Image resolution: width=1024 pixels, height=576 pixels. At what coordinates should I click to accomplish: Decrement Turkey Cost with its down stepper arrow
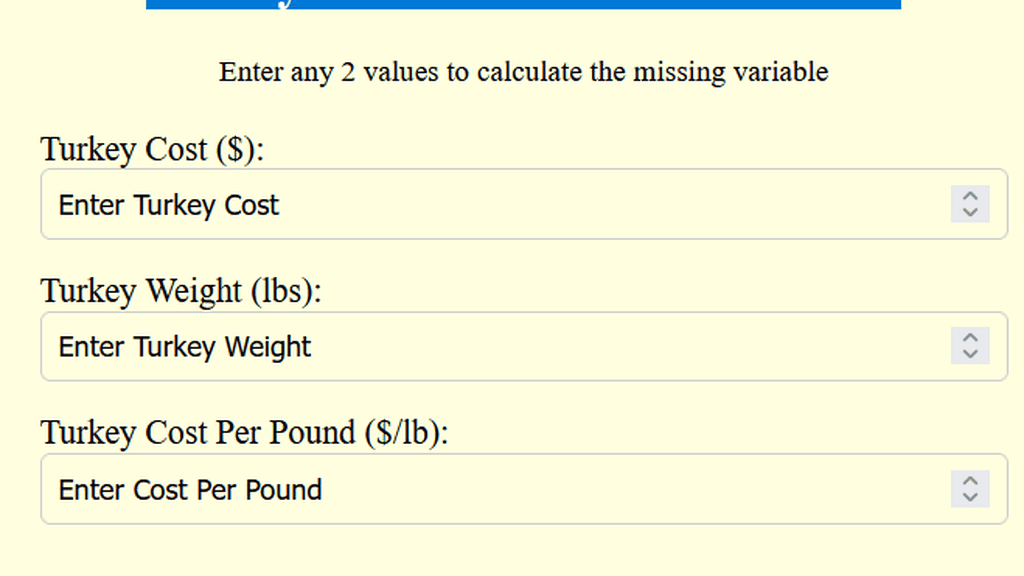tap(970, 212)
